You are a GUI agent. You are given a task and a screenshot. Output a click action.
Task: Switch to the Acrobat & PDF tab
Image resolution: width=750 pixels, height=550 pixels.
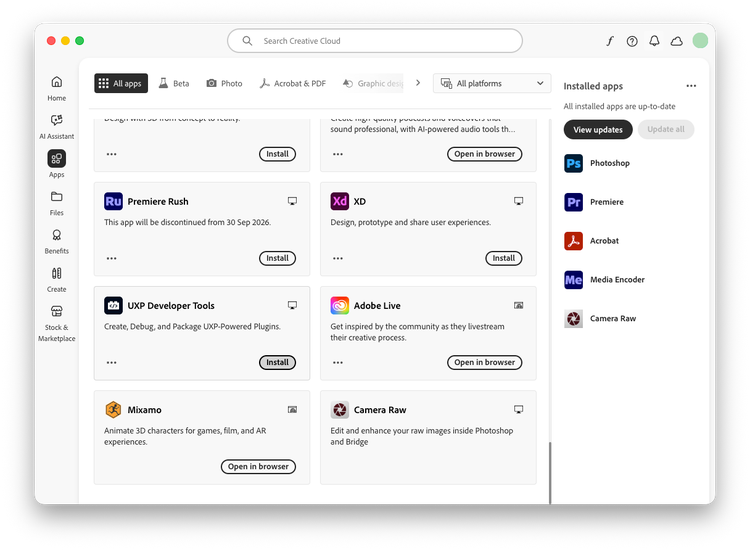[293, 83]
